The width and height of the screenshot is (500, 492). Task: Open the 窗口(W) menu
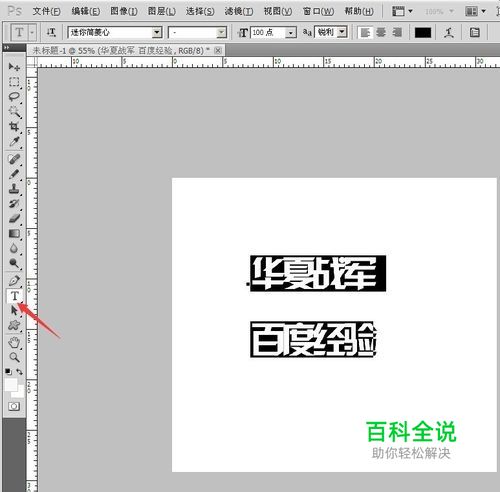[x=318, y=11]
